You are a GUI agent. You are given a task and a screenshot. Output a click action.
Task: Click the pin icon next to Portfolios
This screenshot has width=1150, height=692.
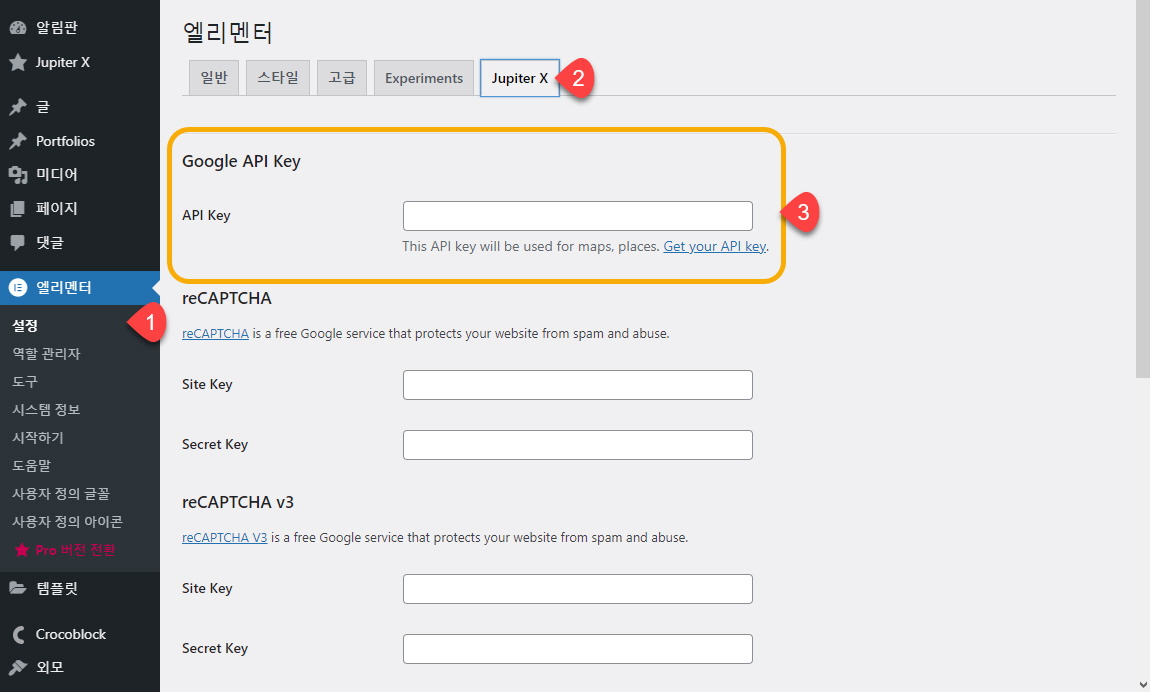(x=18, y=141)
